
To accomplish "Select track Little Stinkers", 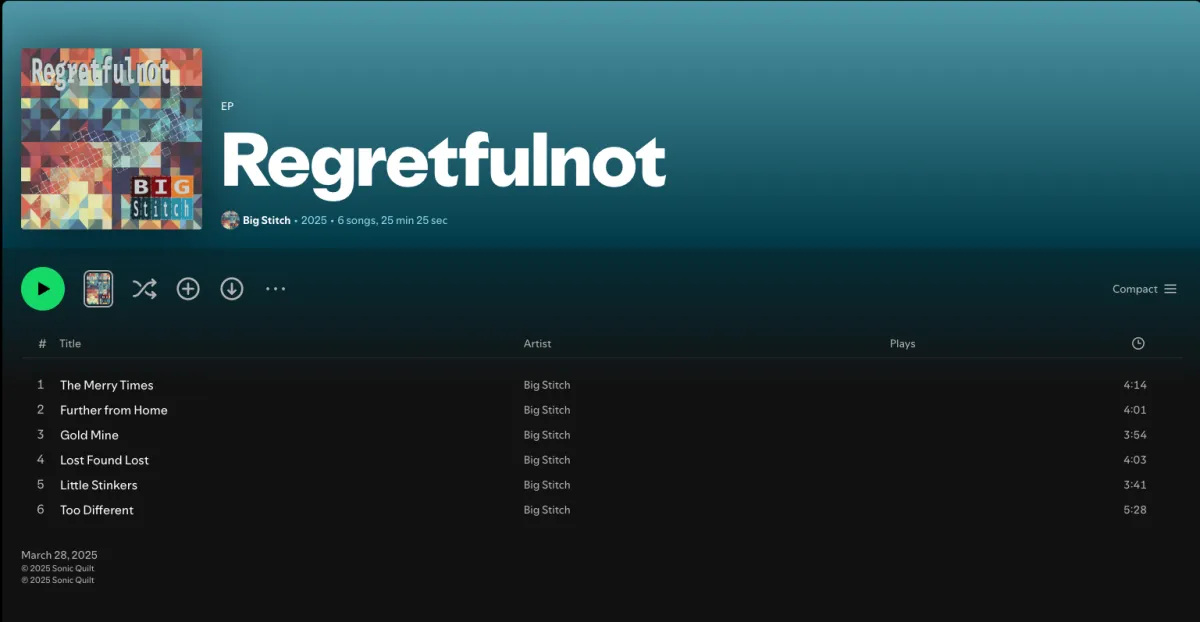I will [99, 485].
